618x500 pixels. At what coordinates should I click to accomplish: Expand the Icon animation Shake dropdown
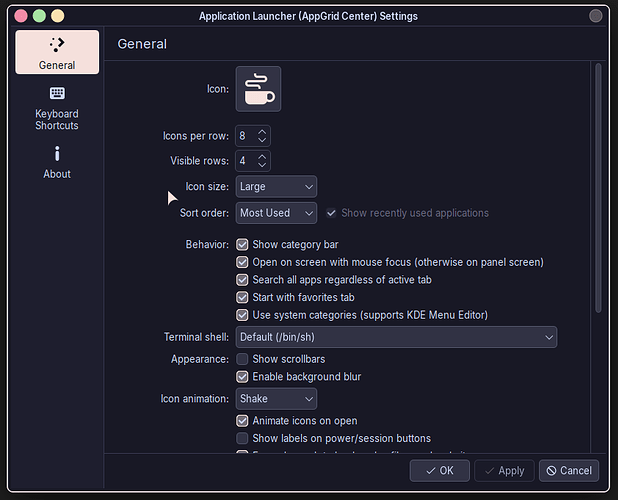(276, 399)
